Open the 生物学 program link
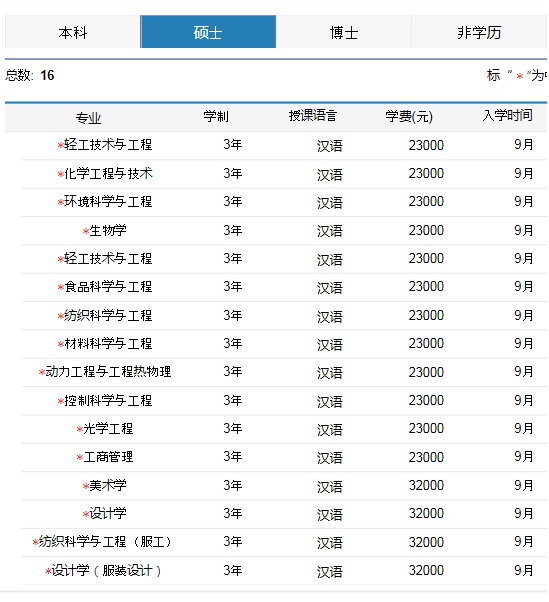Screen dimensions: 549x602 pyautogui.click(x=108, y=231)
